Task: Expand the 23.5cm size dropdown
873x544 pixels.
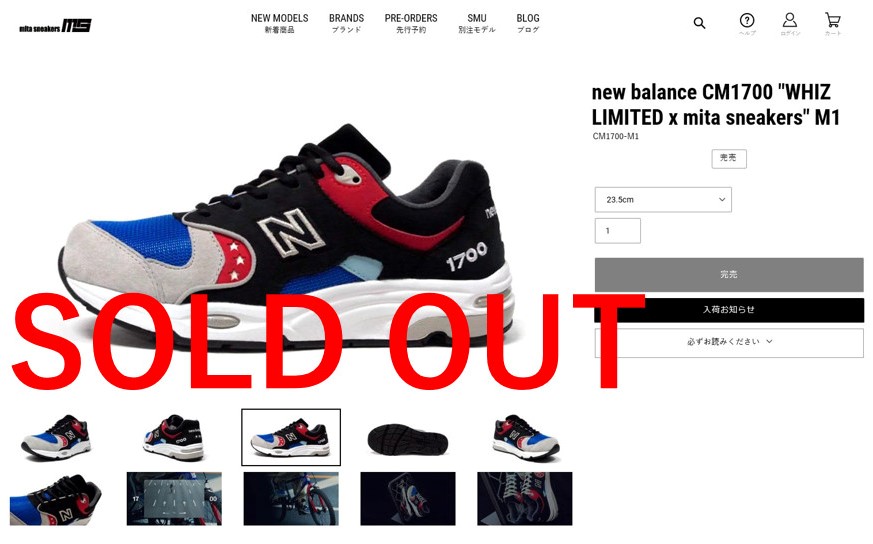Action: click(x=663, y=199)
